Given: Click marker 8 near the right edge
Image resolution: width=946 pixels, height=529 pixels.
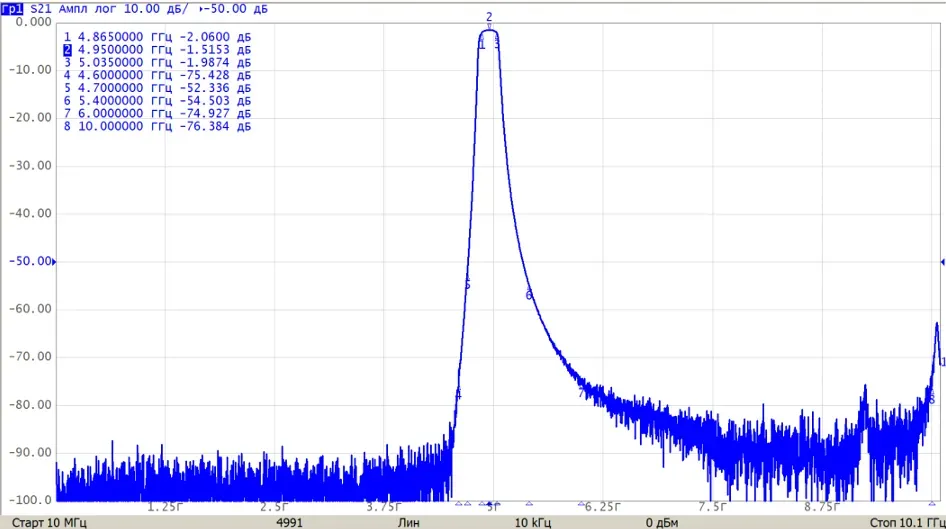Looking at the screenshot, I should point(932,399).
